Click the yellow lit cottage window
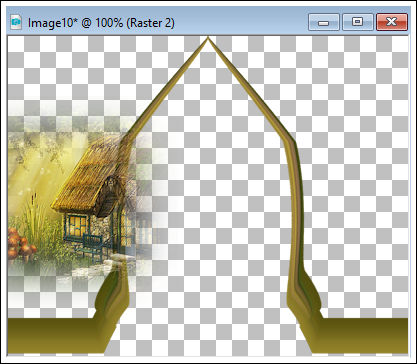Screen dimensions: 417x364 (78, 226)
